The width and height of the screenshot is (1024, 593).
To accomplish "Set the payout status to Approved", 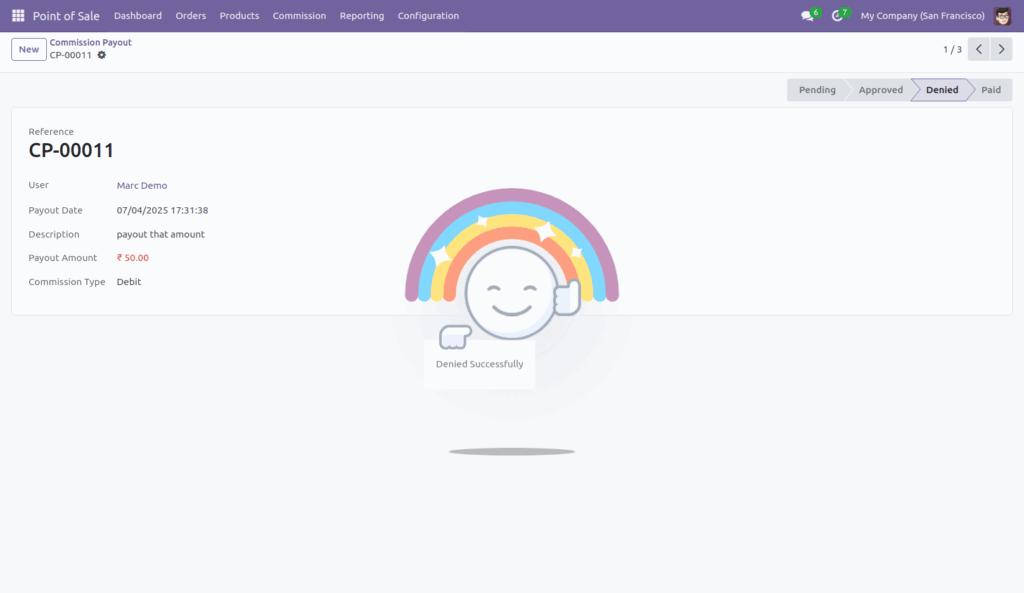I will [x=879, y=89].
